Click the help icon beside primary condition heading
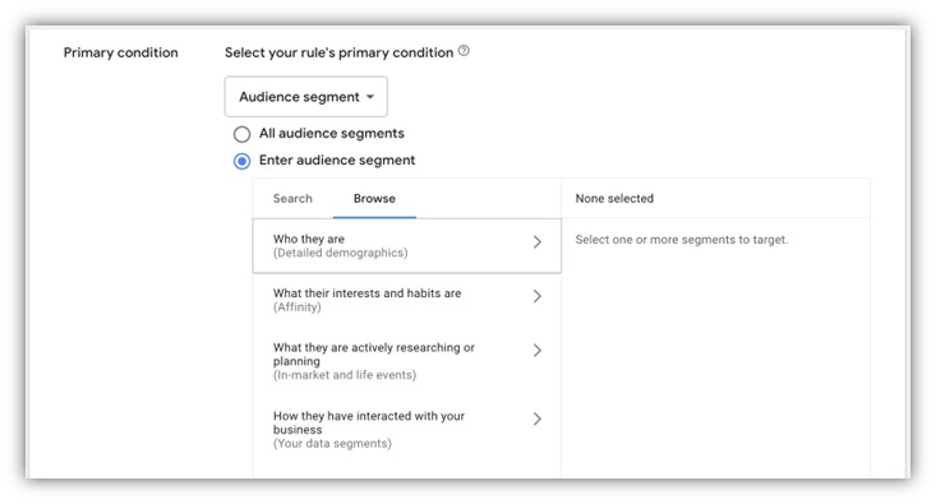 click(x=464, y=51)
